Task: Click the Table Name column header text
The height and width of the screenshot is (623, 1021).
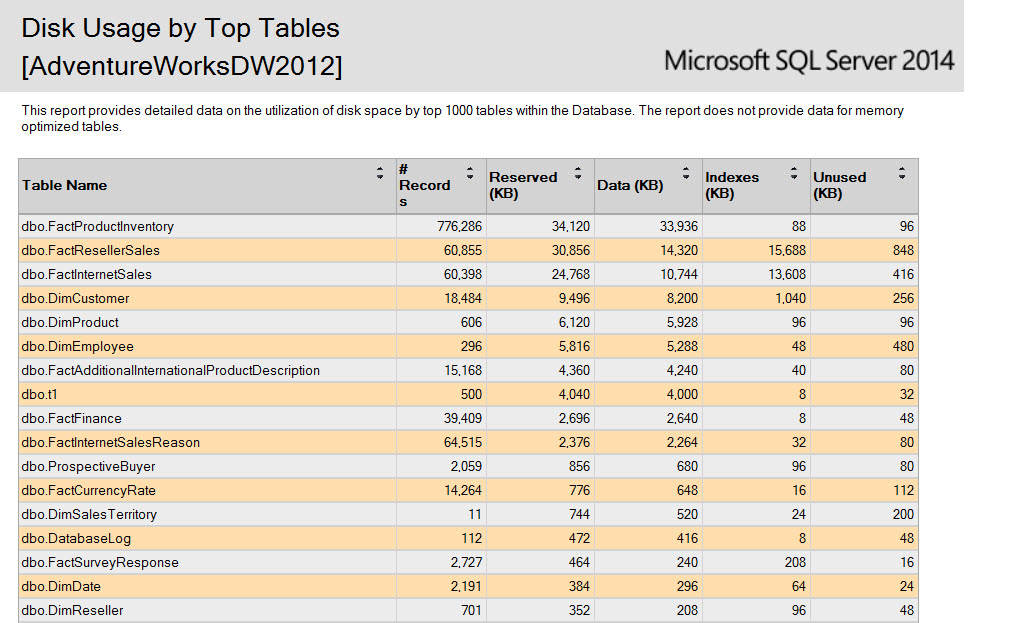Action: (64, 186)
